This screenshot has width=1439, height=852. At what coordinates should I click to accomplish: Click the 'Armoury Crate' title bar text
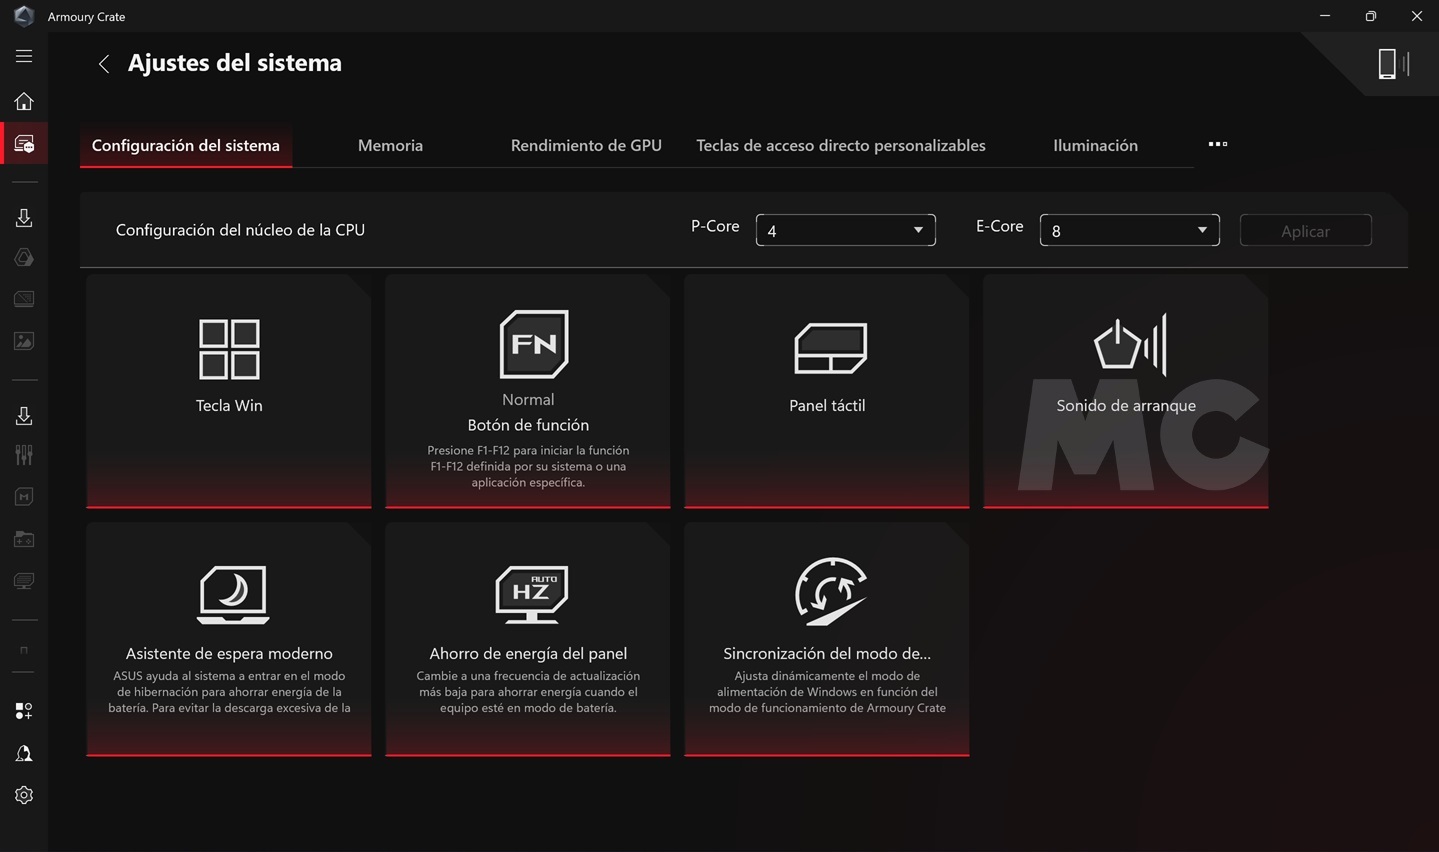(87, 17)
